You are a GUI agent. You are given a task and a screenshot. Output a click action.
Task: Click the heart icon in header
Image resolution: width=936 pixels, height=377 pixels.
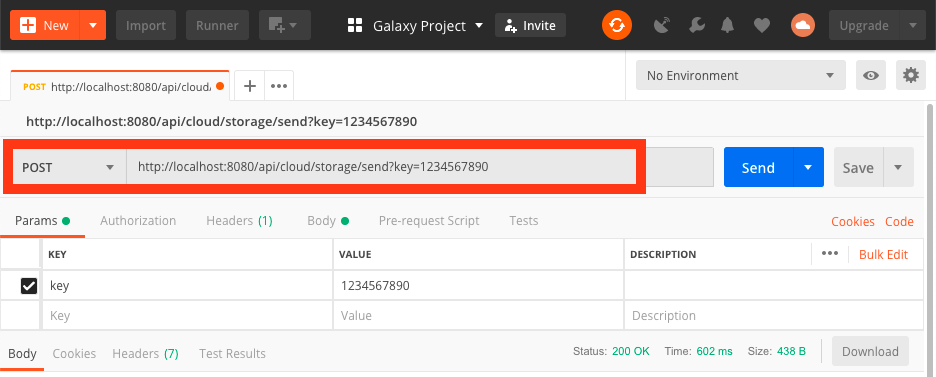tap(761, 26)
